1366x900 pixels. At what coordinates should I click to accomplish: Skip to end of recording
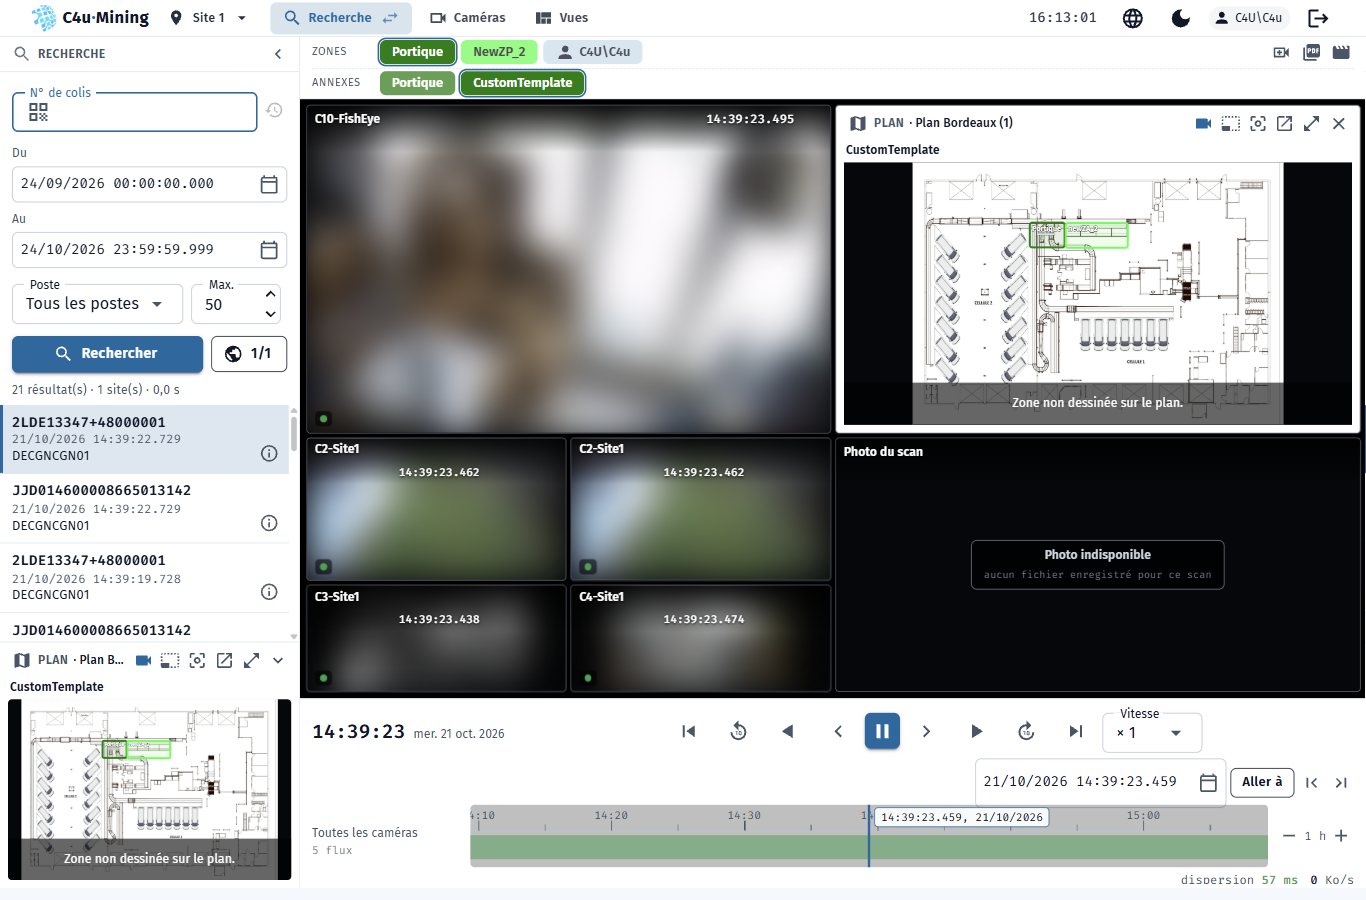coord(1076,731)
